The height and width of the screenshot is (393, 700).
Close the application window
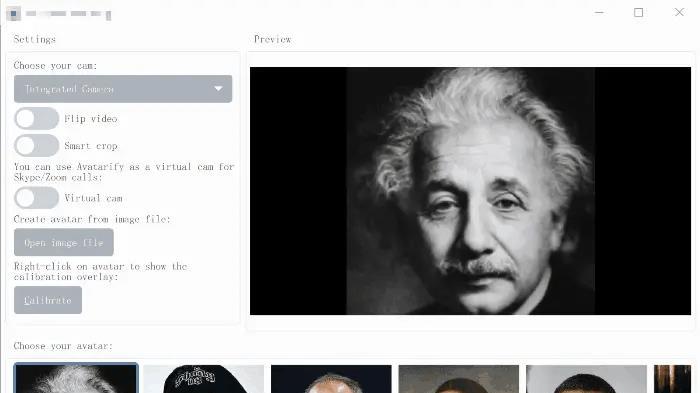[x=679, y=13]
